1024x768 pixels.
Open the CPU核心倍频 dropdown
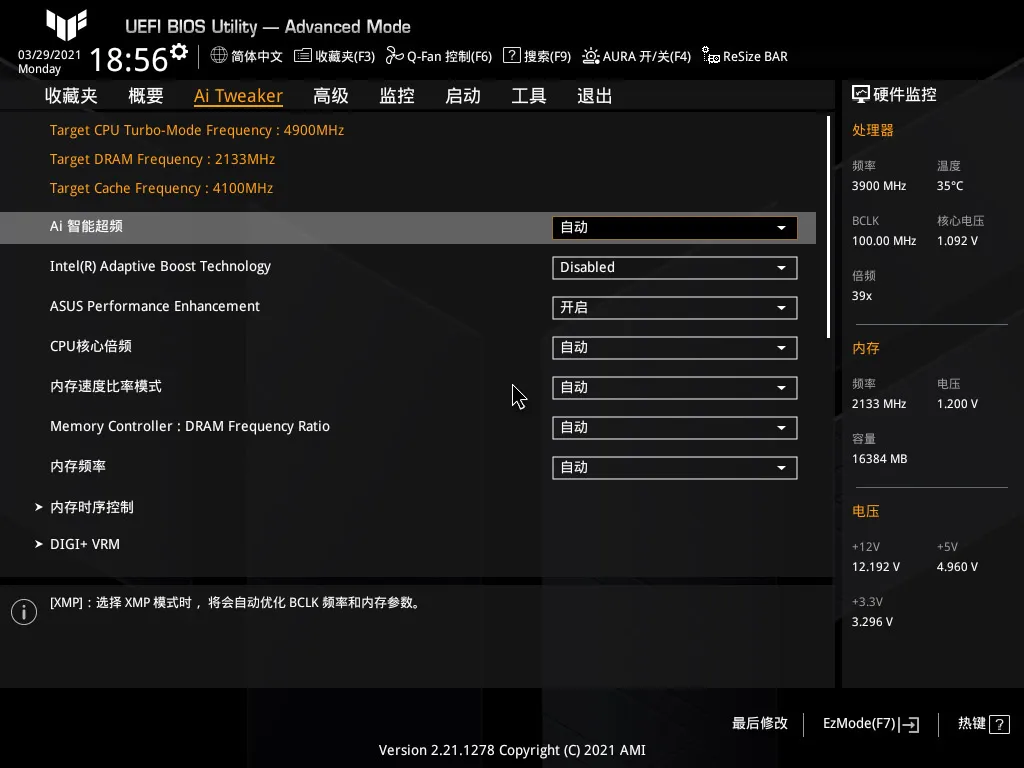[675, 347]
